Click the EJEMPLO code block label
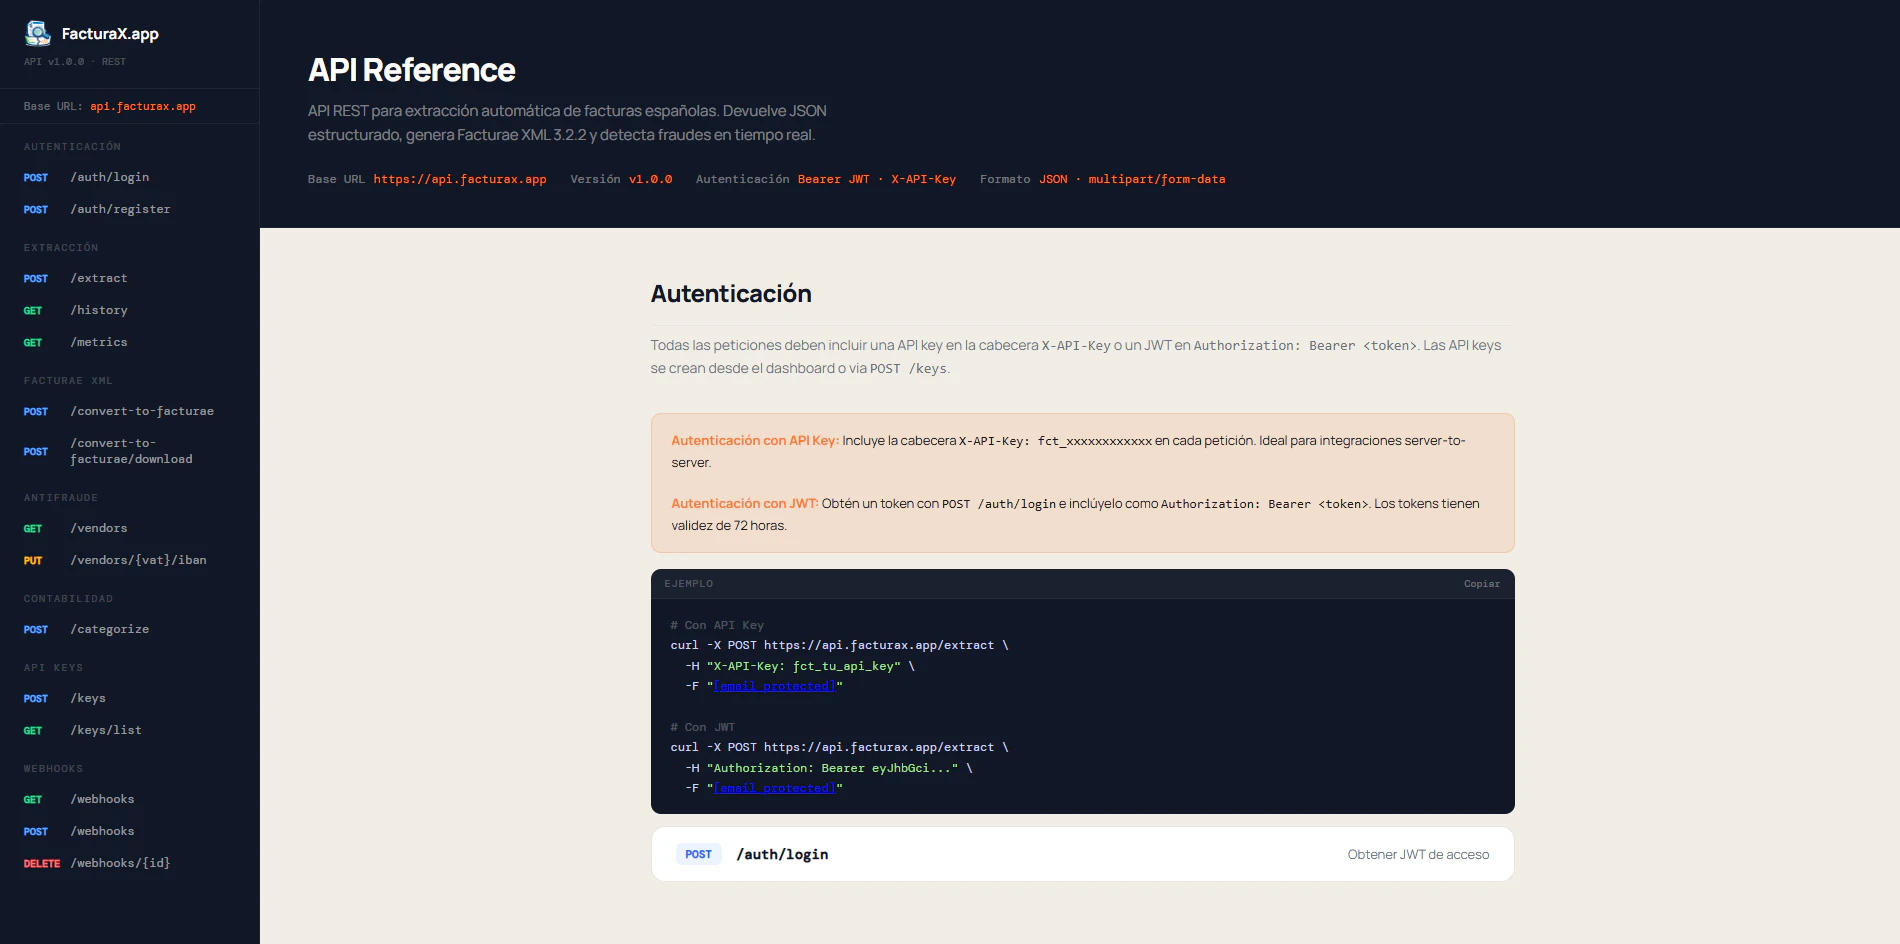The height and width of the screenshot is (944, 1900). pos(689,584)
